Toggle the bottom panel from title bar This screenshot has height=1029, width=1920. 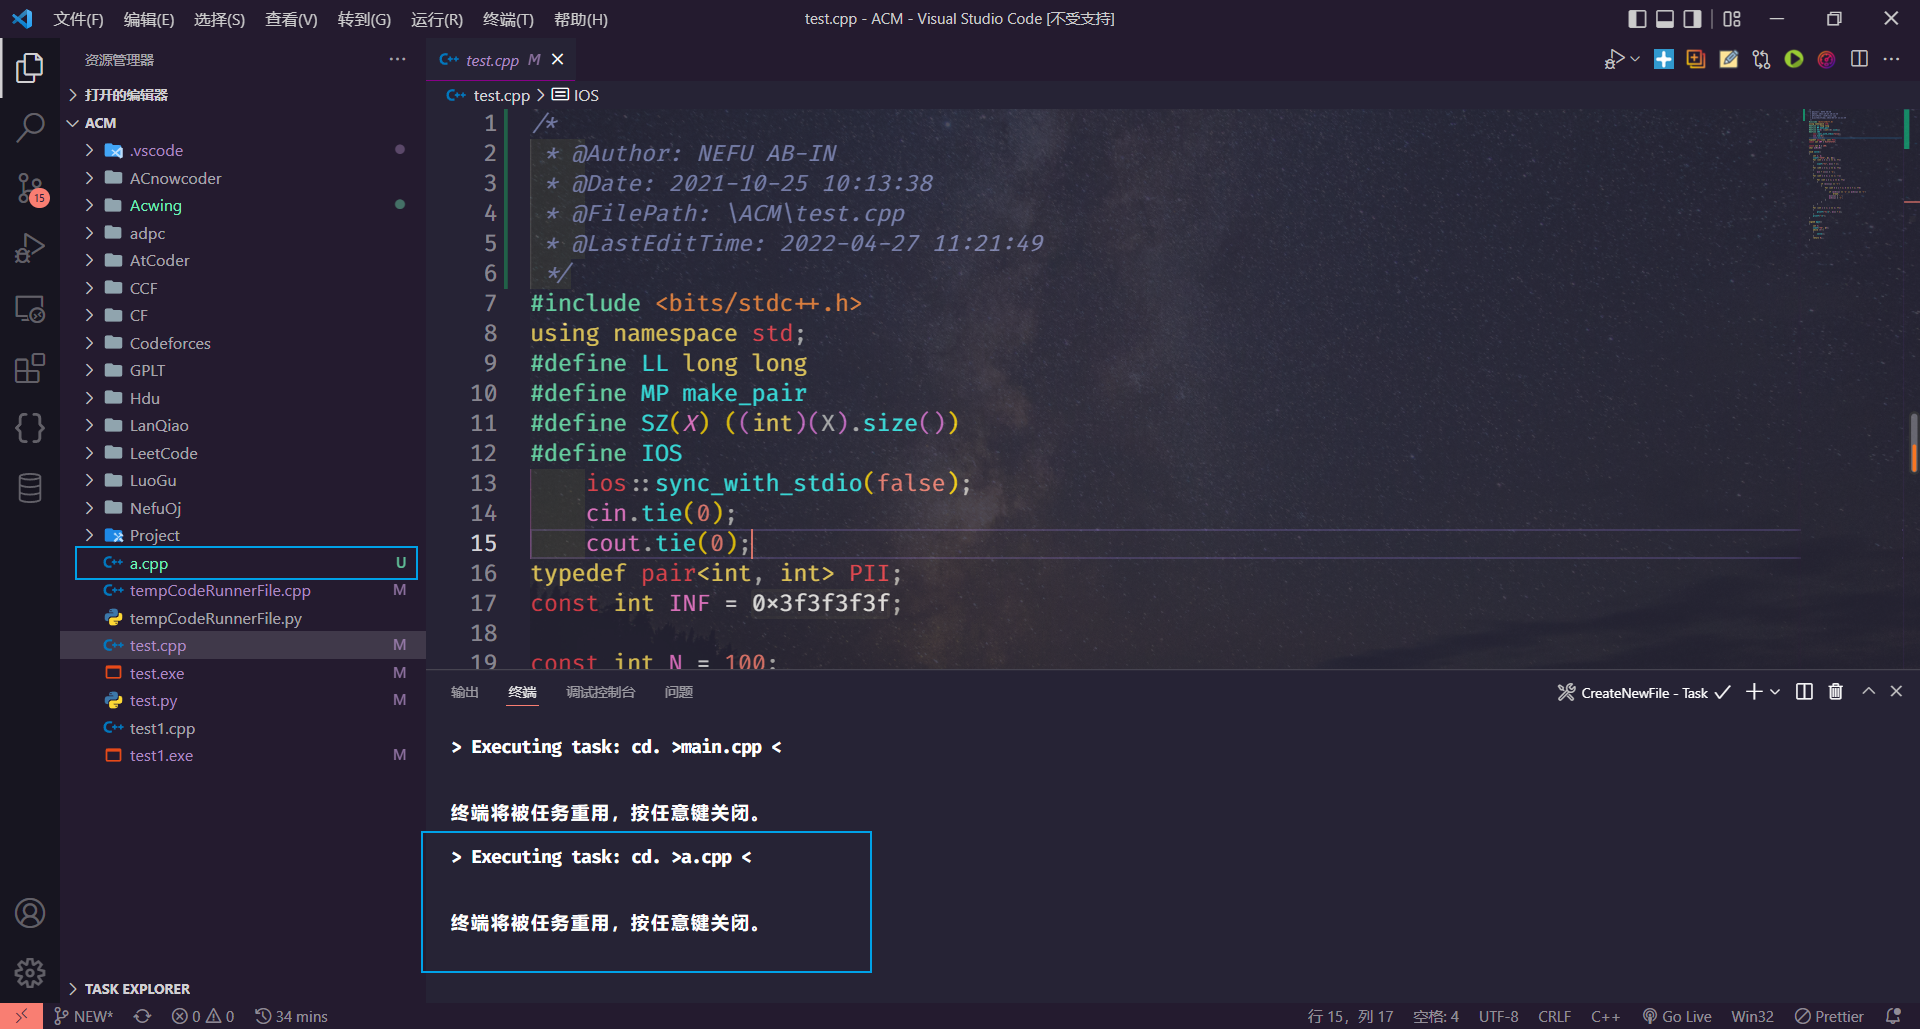click(1664, 18)
